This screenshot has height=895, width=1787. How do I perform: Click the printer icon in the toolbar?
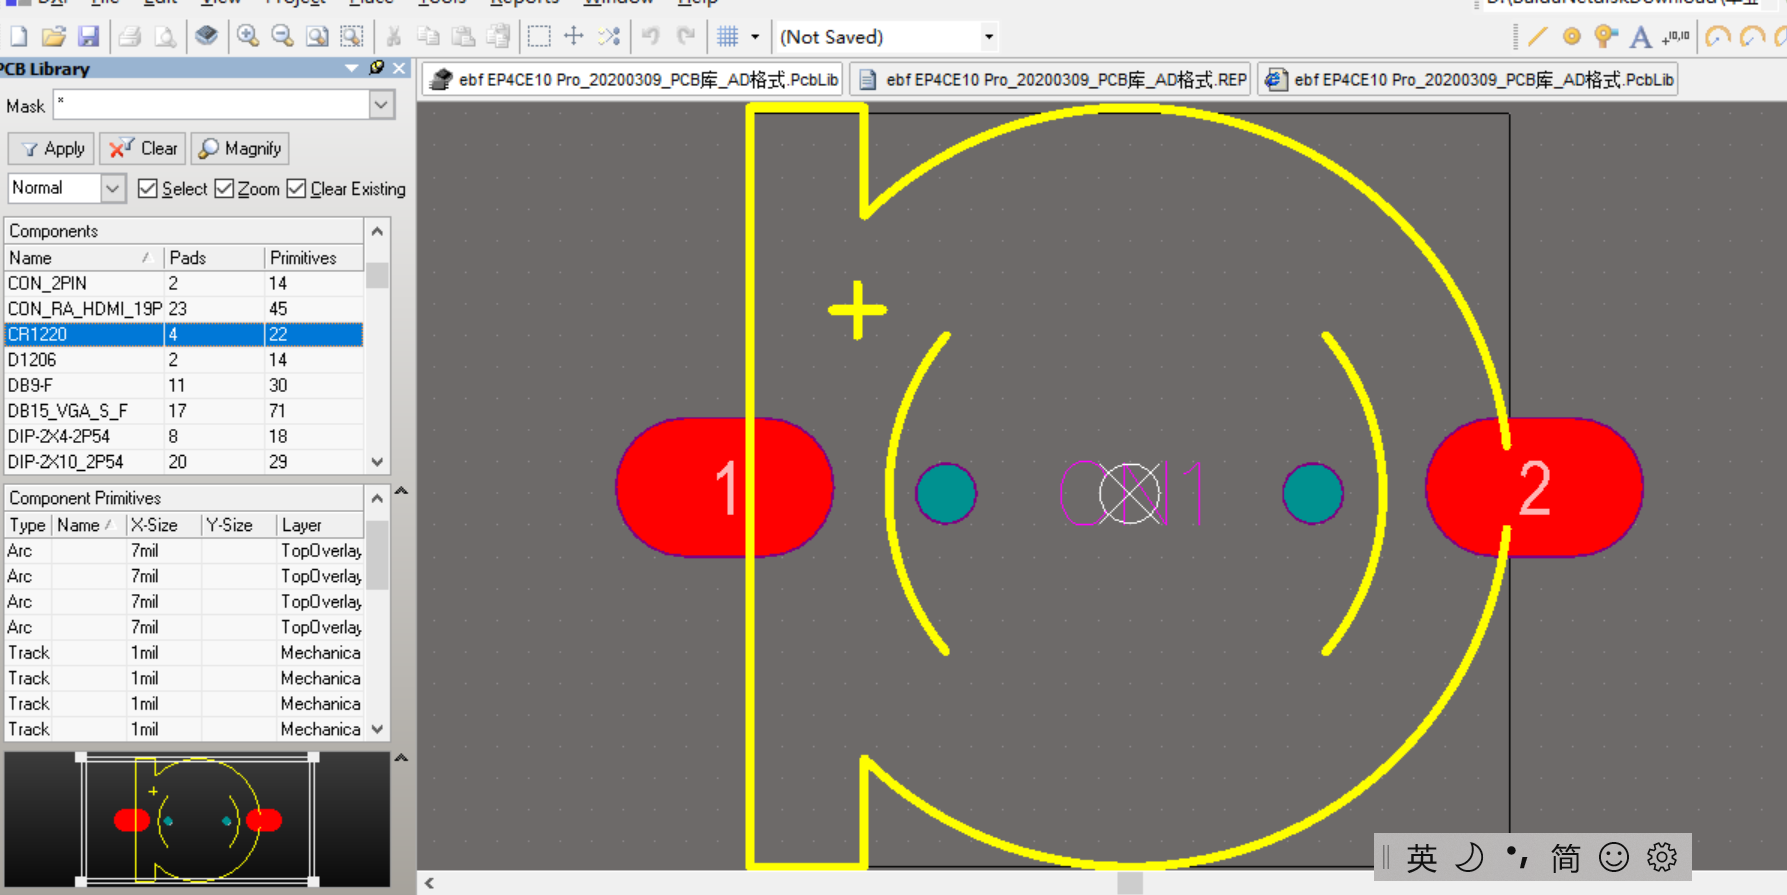point(129,37)
